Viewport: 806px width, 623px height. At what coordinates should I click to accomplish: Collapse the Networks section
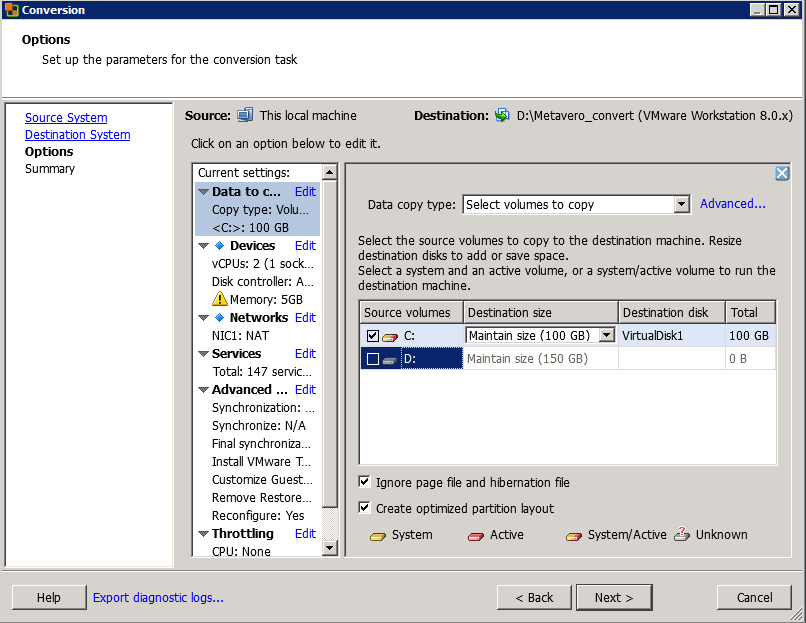click(x=204, y=318)
